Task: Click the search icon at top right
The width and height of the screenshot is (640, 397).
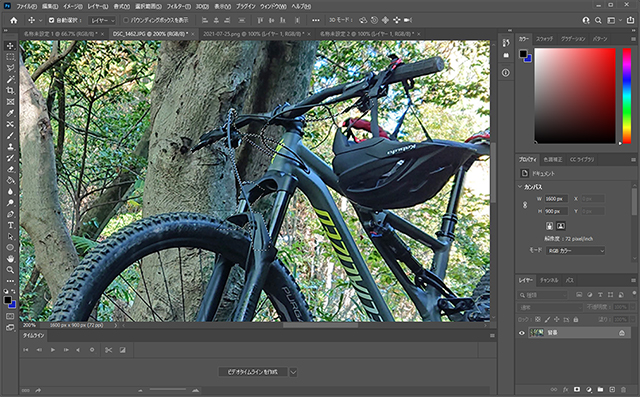Action: 598,20
